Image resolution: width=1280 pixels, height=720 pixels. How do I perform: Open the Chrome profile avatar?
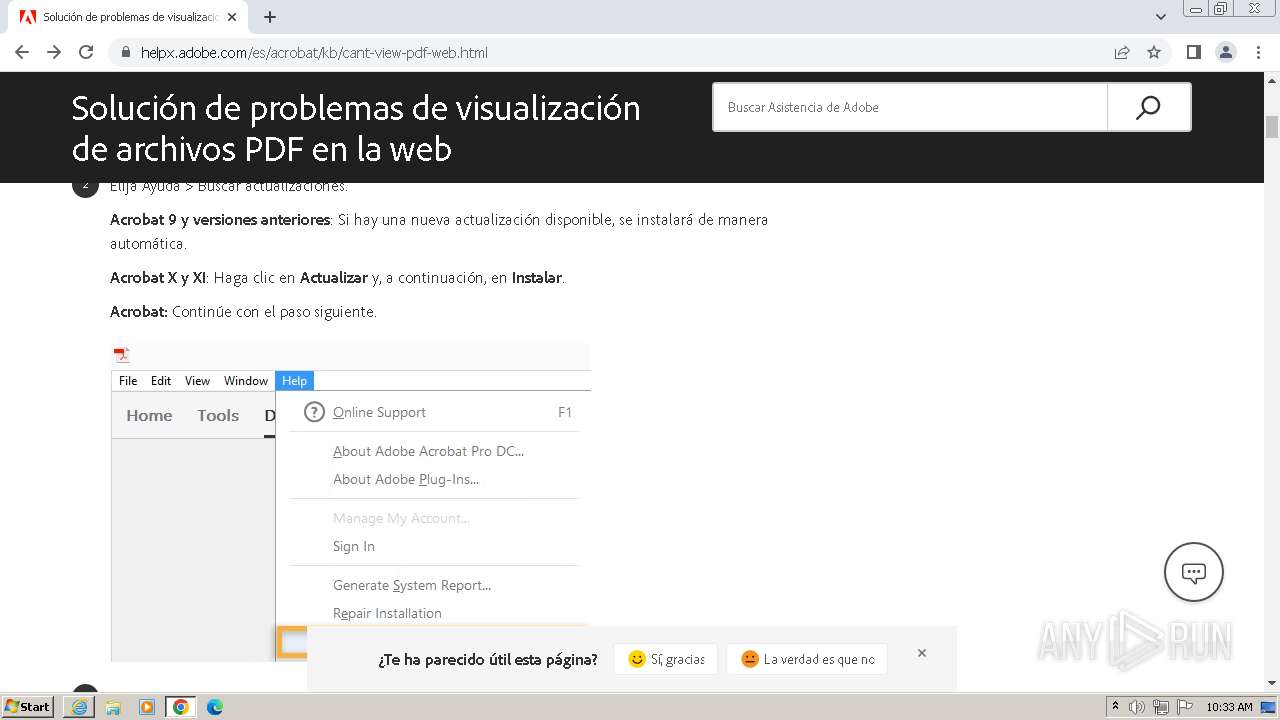1226,52
